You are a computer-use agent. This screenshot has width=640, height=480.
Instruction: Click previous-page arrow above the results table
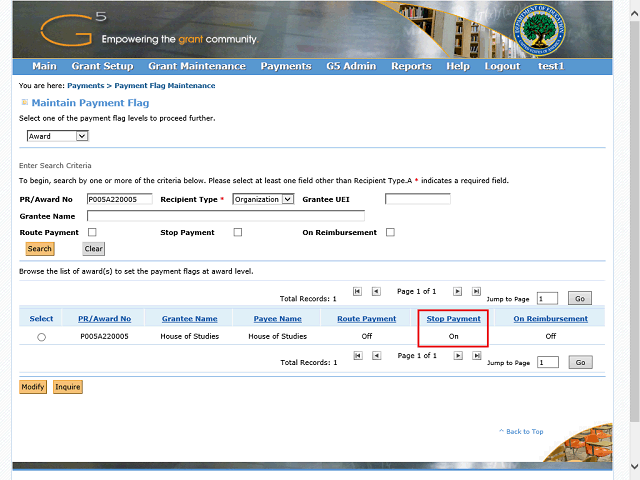tap(376, 291)
